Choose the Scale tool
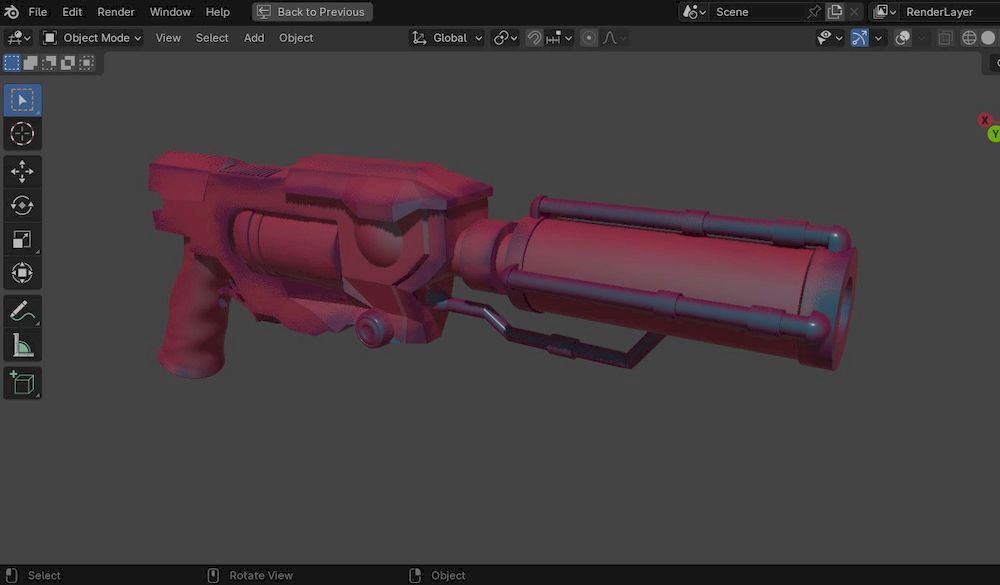1000x585 pixels. click(x=22, y=240)
